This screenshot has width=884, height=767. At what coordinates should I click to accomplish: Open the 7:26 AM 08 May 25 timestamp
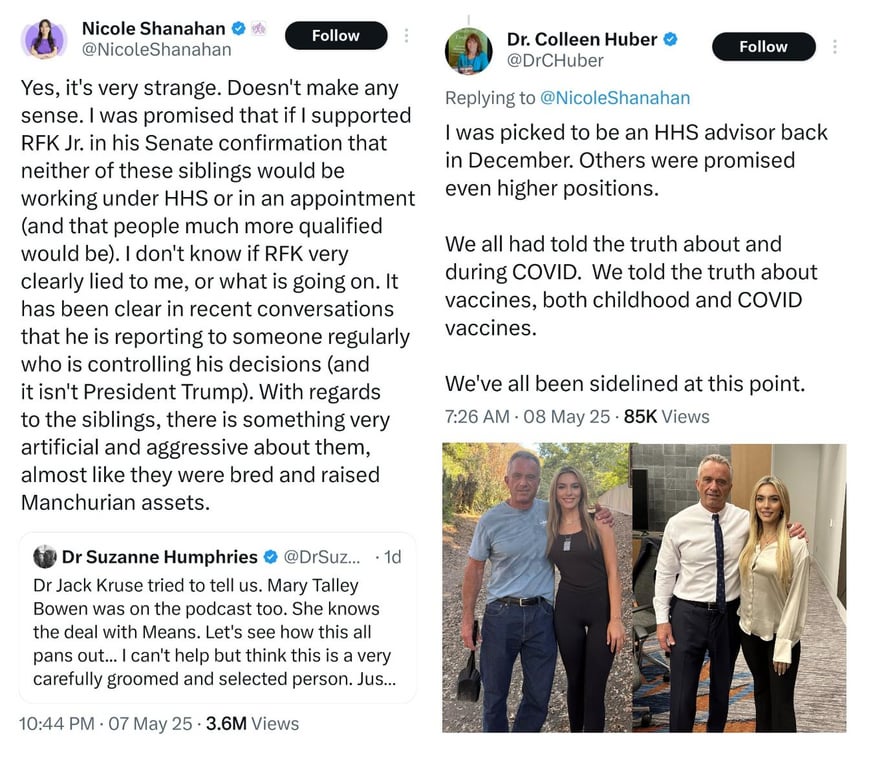[x=528, y=417]
